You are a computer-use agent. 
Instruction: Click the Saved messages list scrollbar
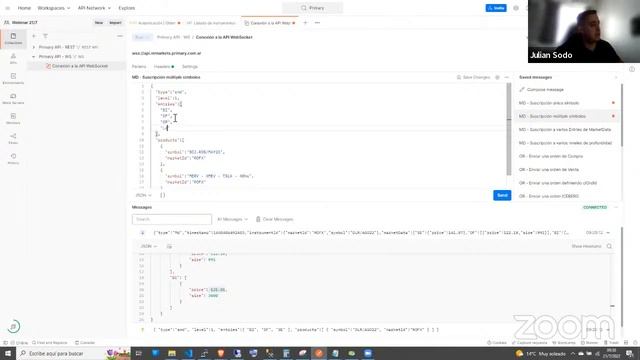[622, 115]
